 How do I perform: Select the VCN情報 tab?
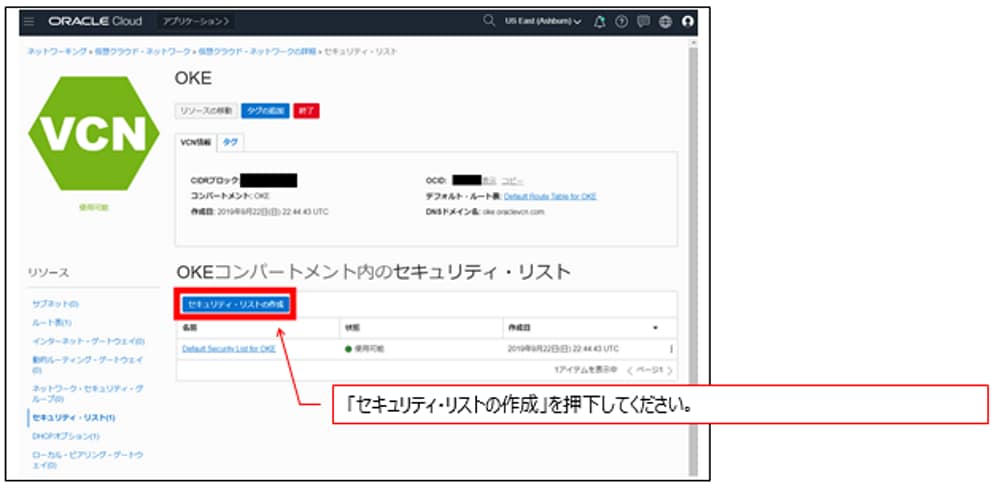pyautogui.click(x=196, y=143)
